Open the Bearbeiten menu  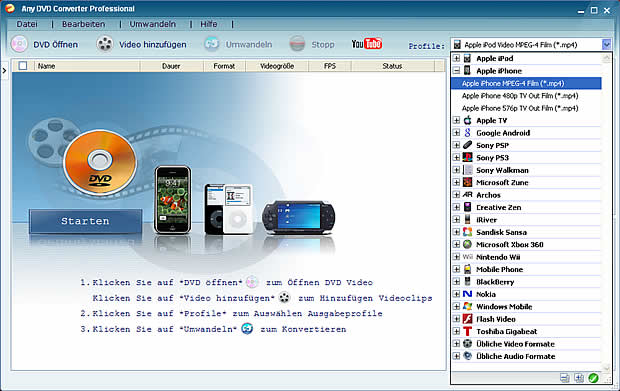coord(83,24)
